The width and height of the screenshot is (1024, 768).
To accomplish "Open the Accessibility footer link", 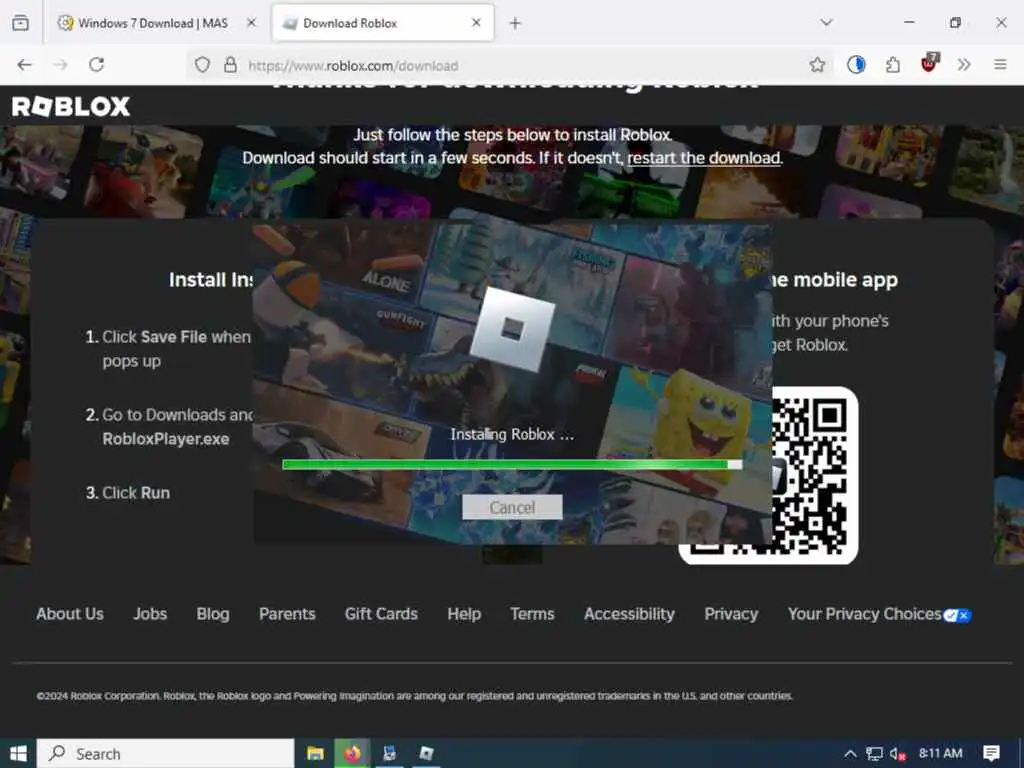I will 629,614.
